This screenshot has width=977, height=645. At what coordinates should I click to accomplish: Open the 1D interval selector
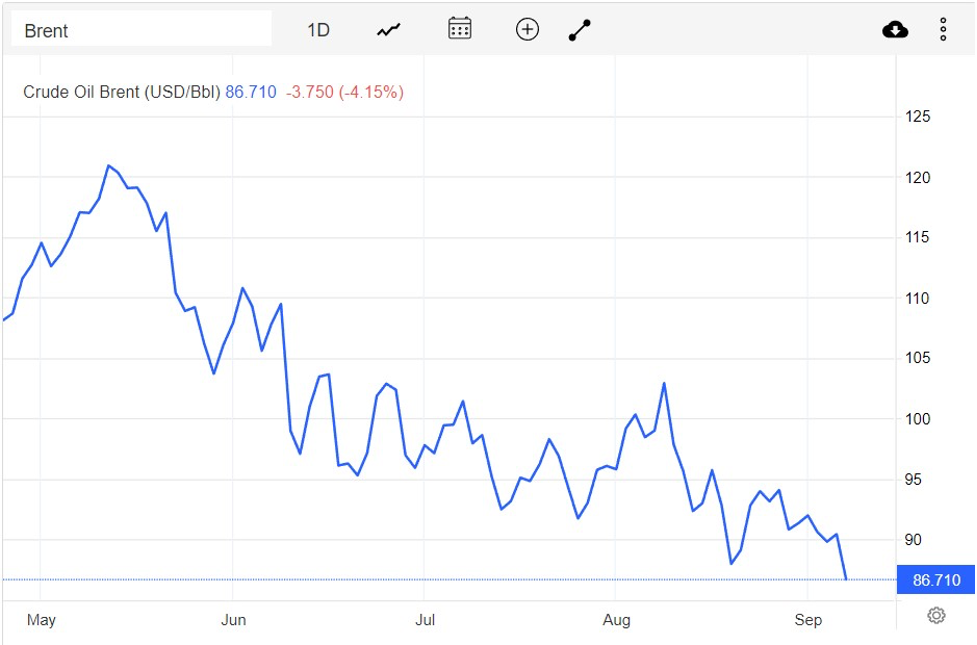tap(318, 30)
